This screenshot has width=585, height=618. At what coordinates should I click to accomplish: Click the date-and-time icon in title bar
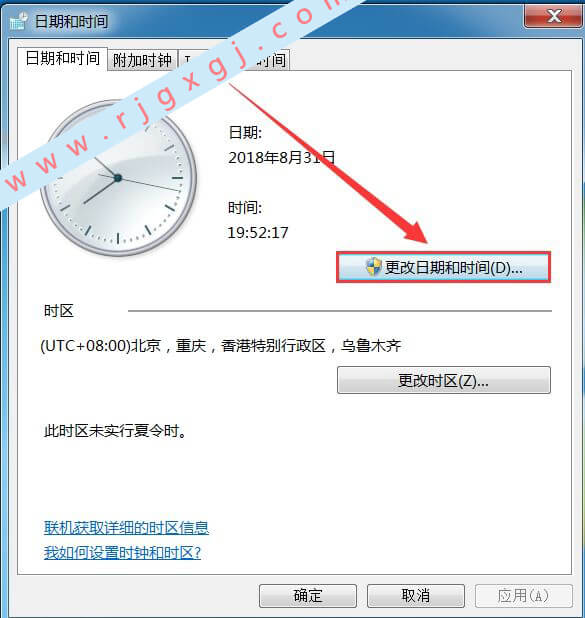tap(19, 22)
